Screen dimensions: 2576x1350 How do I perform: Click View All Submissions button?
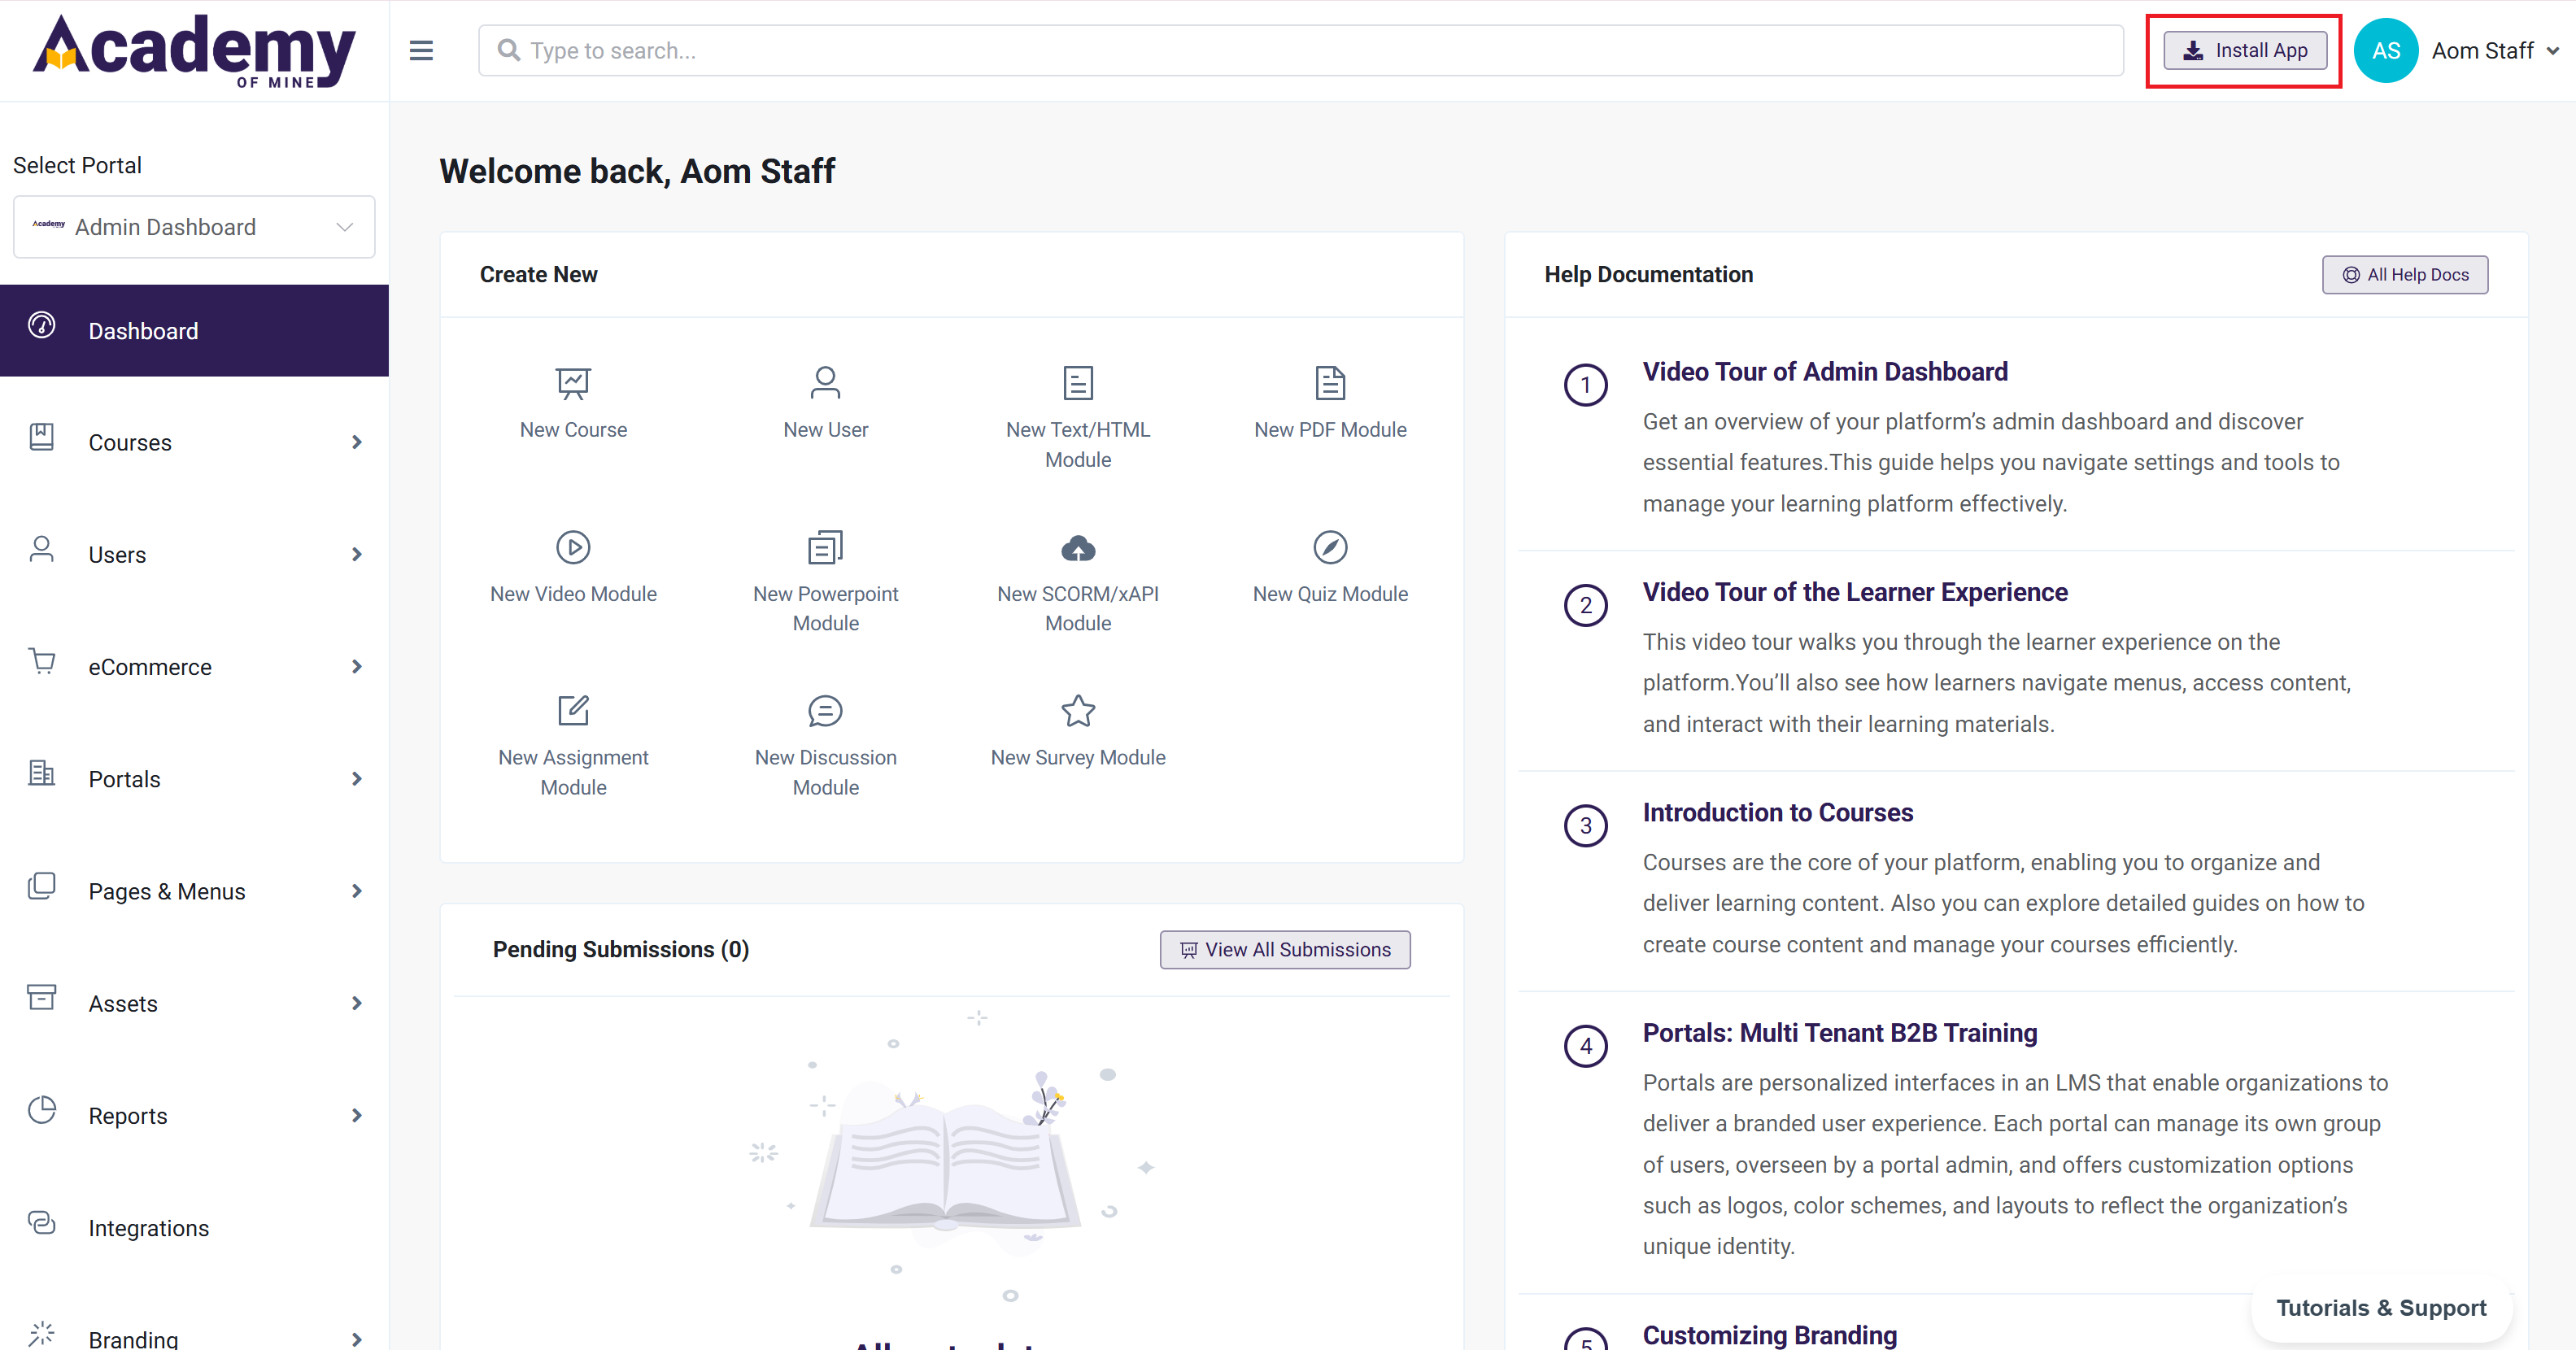click(x=1284, y=949)
